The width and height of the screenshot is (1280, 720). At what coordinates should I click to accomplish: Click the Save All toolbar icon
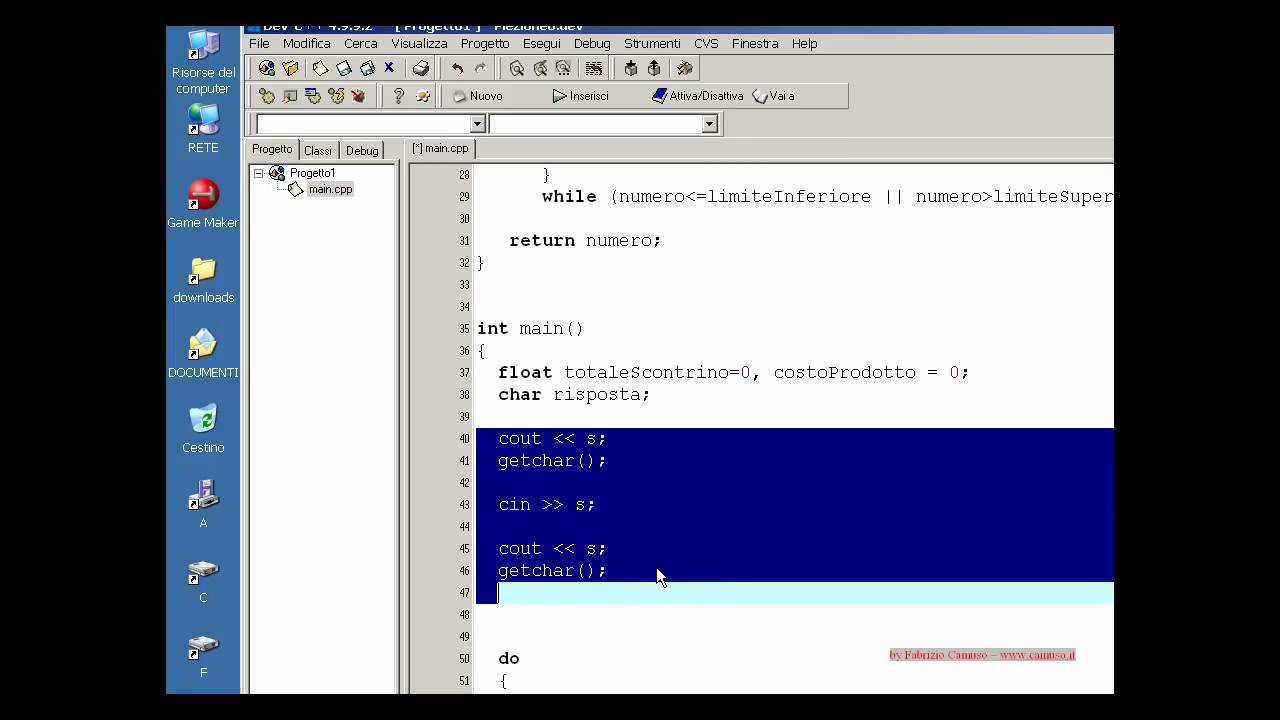(x=367, y=68)
